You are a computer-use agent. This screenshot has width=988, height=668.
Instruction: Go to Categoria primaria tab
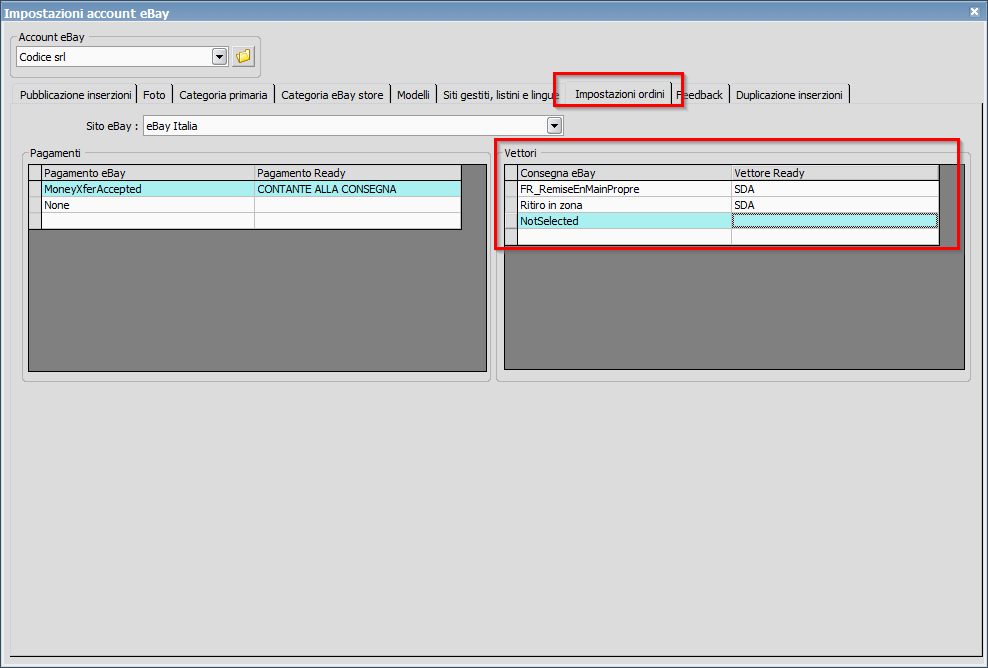(x=223, y=95)
